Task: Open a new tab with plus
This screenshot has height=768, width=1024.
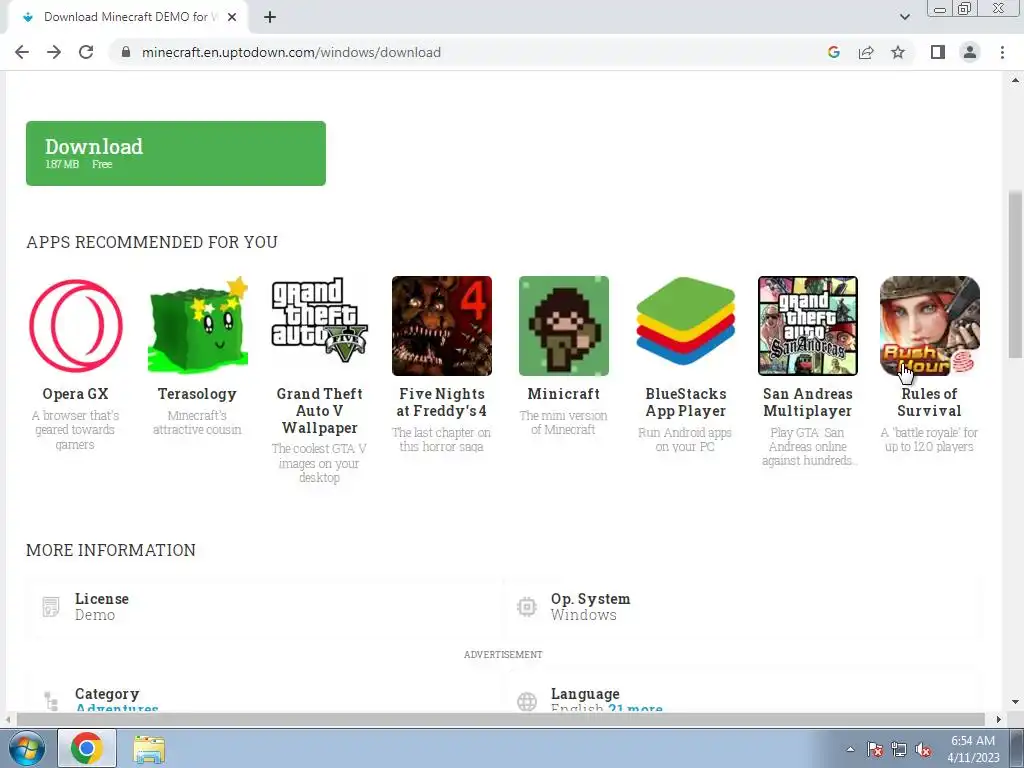Action: click(270, 17)
